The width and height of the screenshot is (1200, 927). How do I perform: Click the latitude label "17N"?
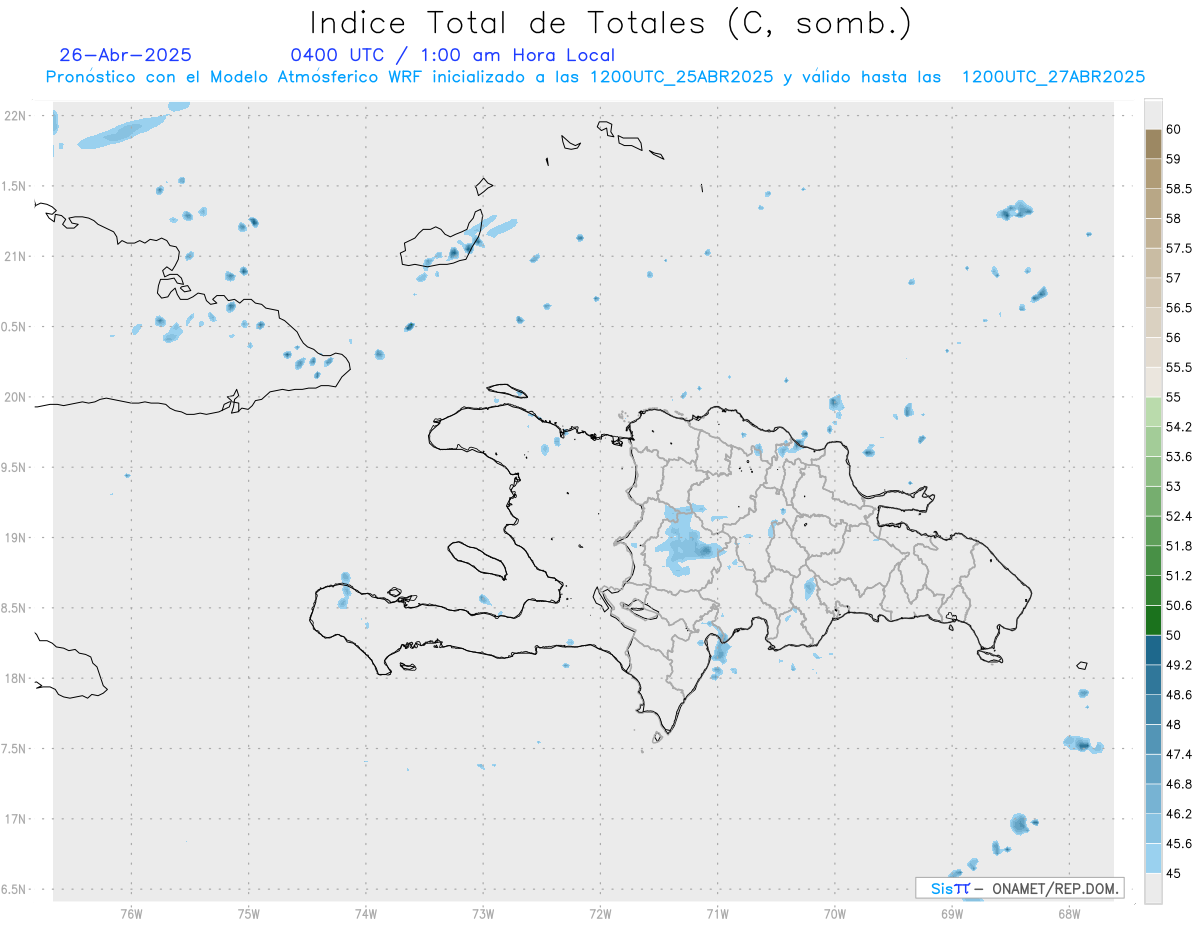[x=16, y=819]
